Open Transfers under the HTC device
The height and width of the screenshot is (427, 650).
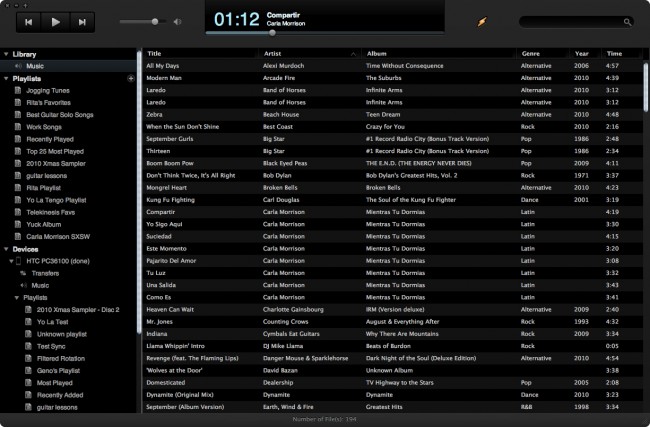[x=45, y=273]
